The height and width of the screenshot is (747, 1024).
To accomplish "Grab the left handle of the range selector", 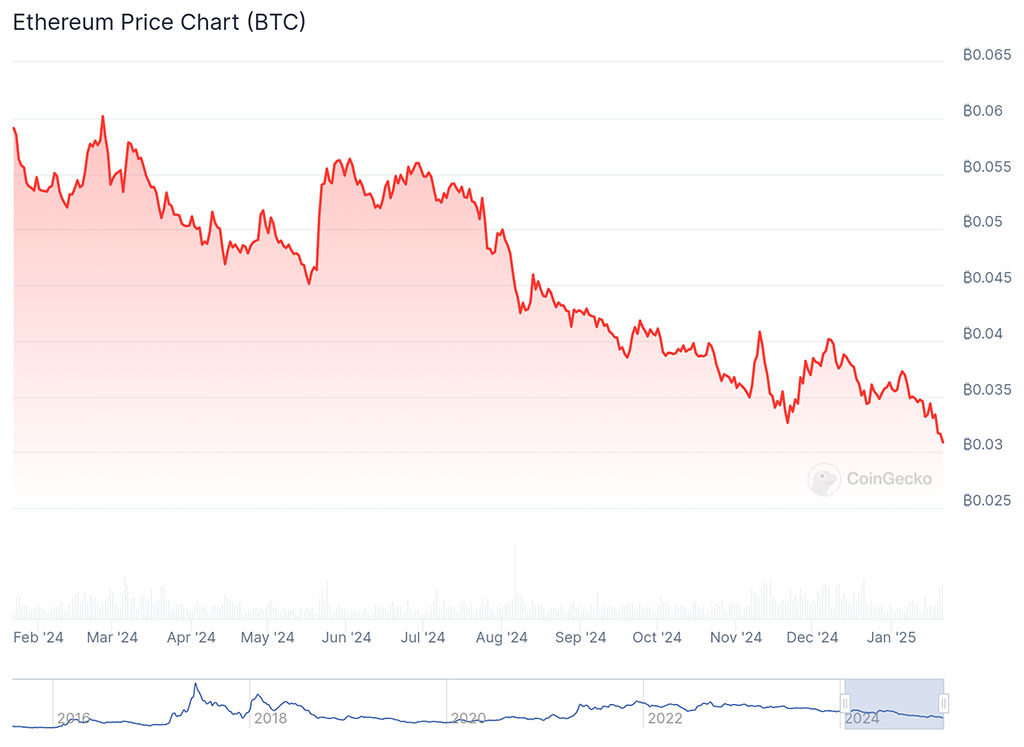I will click(845, 704).
